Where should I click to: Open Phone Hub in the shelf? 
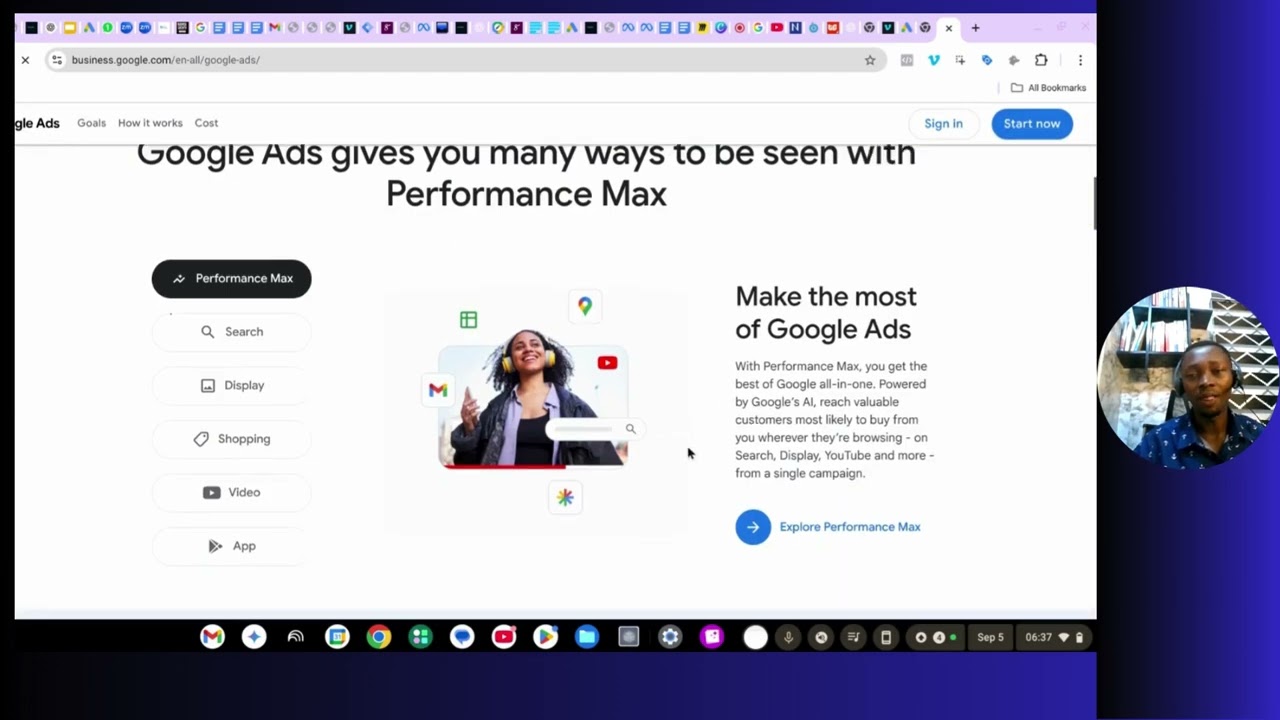tap(886, 637)
